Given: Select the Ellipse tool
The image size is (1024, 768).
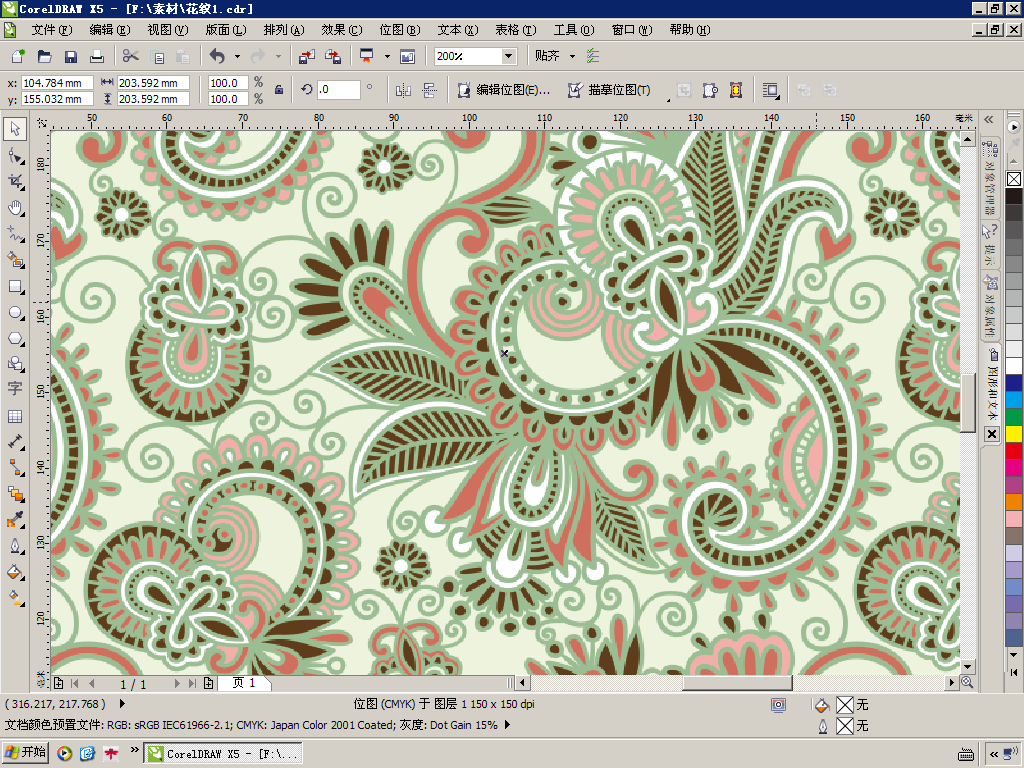Looking at the screenshot, I should [15, 312].
